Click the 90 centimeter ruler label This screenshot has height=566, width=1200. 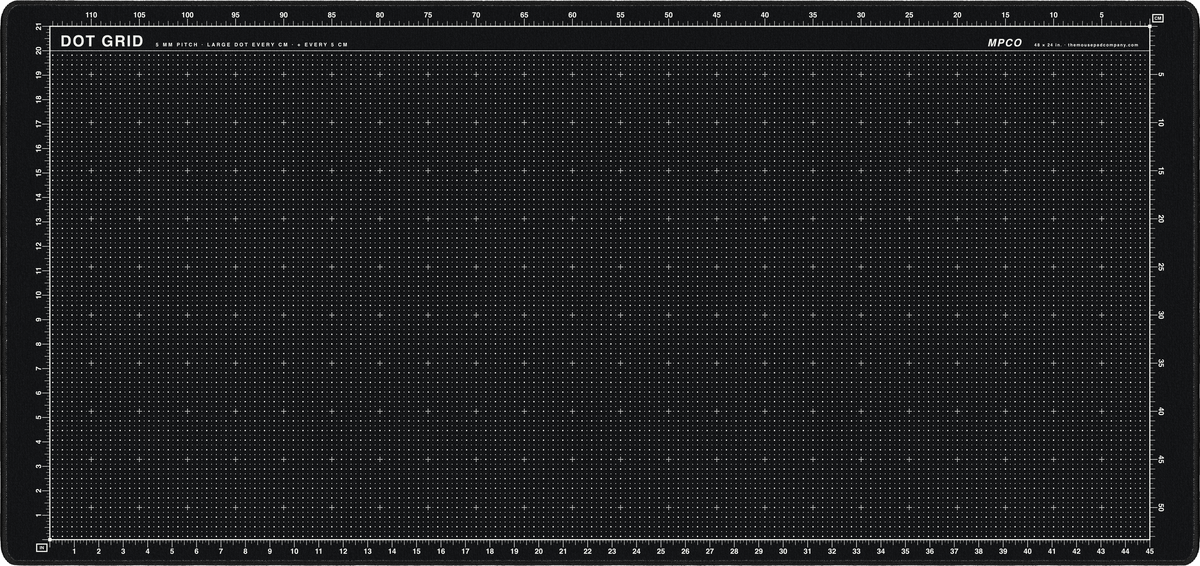(284, 15)
